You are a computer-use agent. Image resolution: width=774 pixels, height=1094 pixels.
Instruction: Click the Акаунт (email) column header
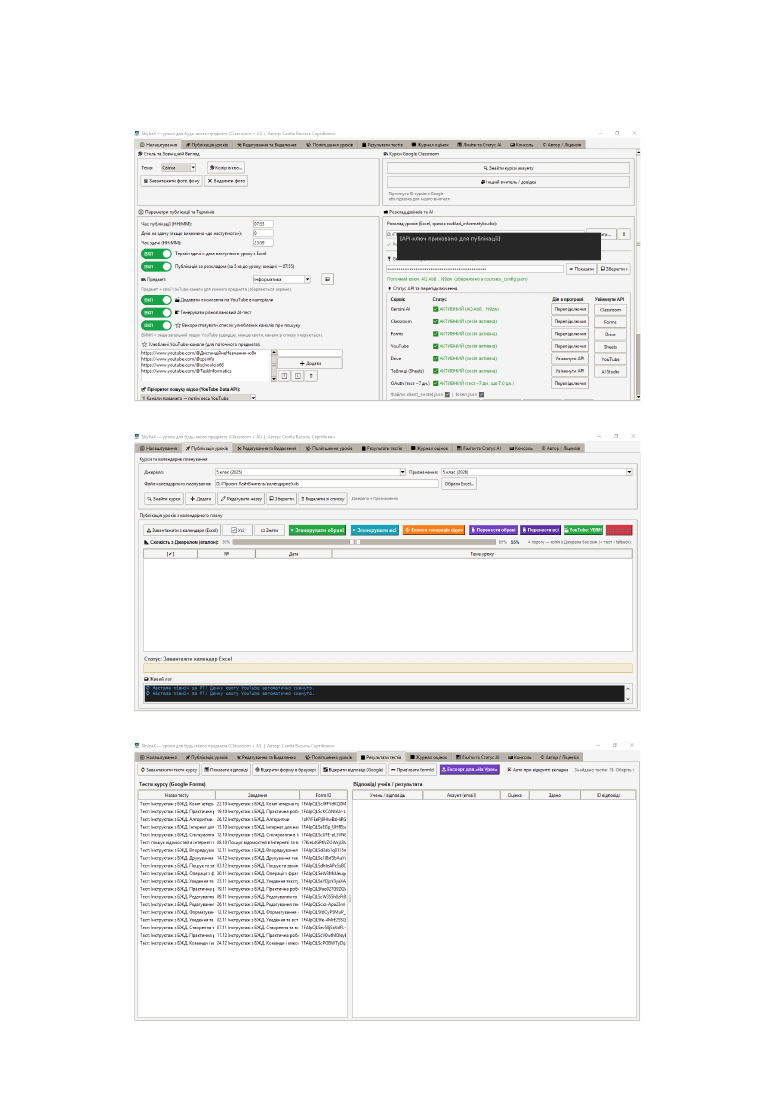click(461, 795)
